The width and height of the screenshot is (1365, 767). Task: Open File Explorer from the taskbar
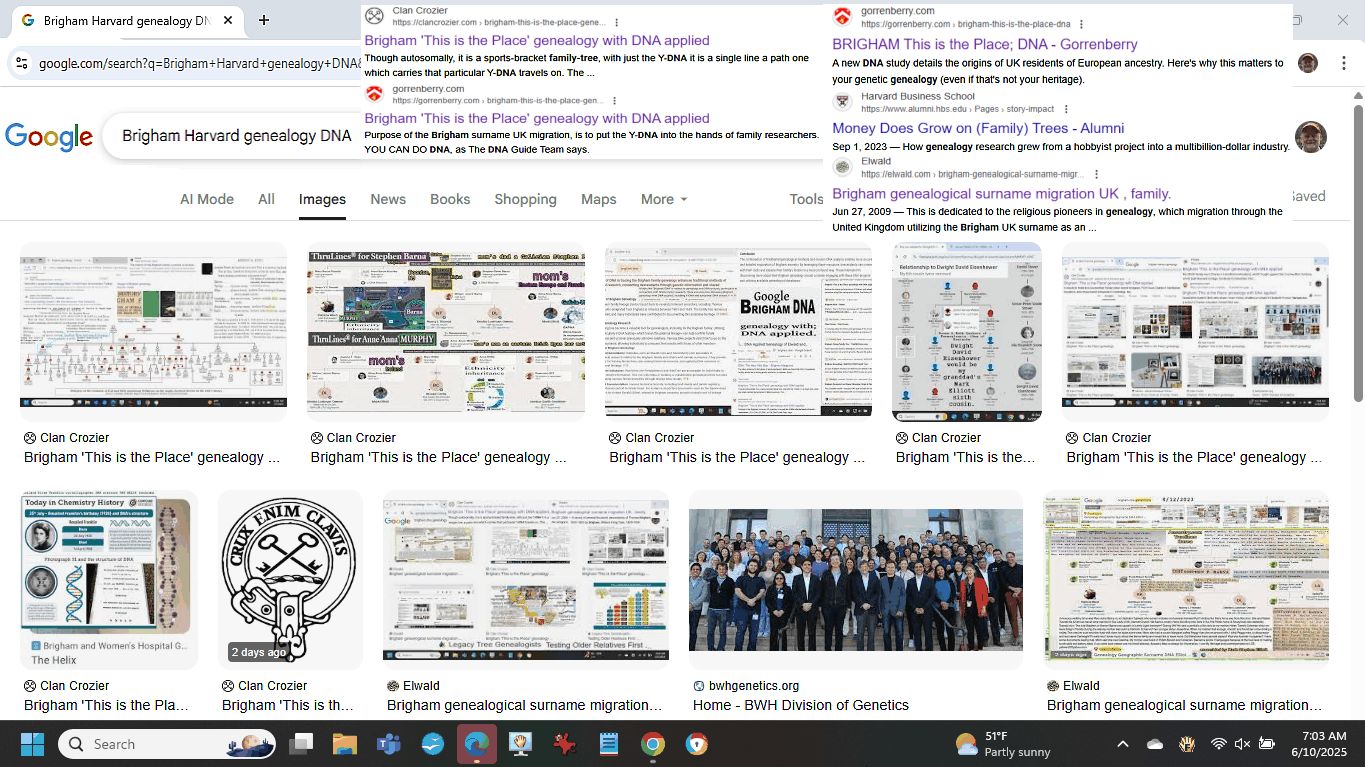(x=344, y=744)
